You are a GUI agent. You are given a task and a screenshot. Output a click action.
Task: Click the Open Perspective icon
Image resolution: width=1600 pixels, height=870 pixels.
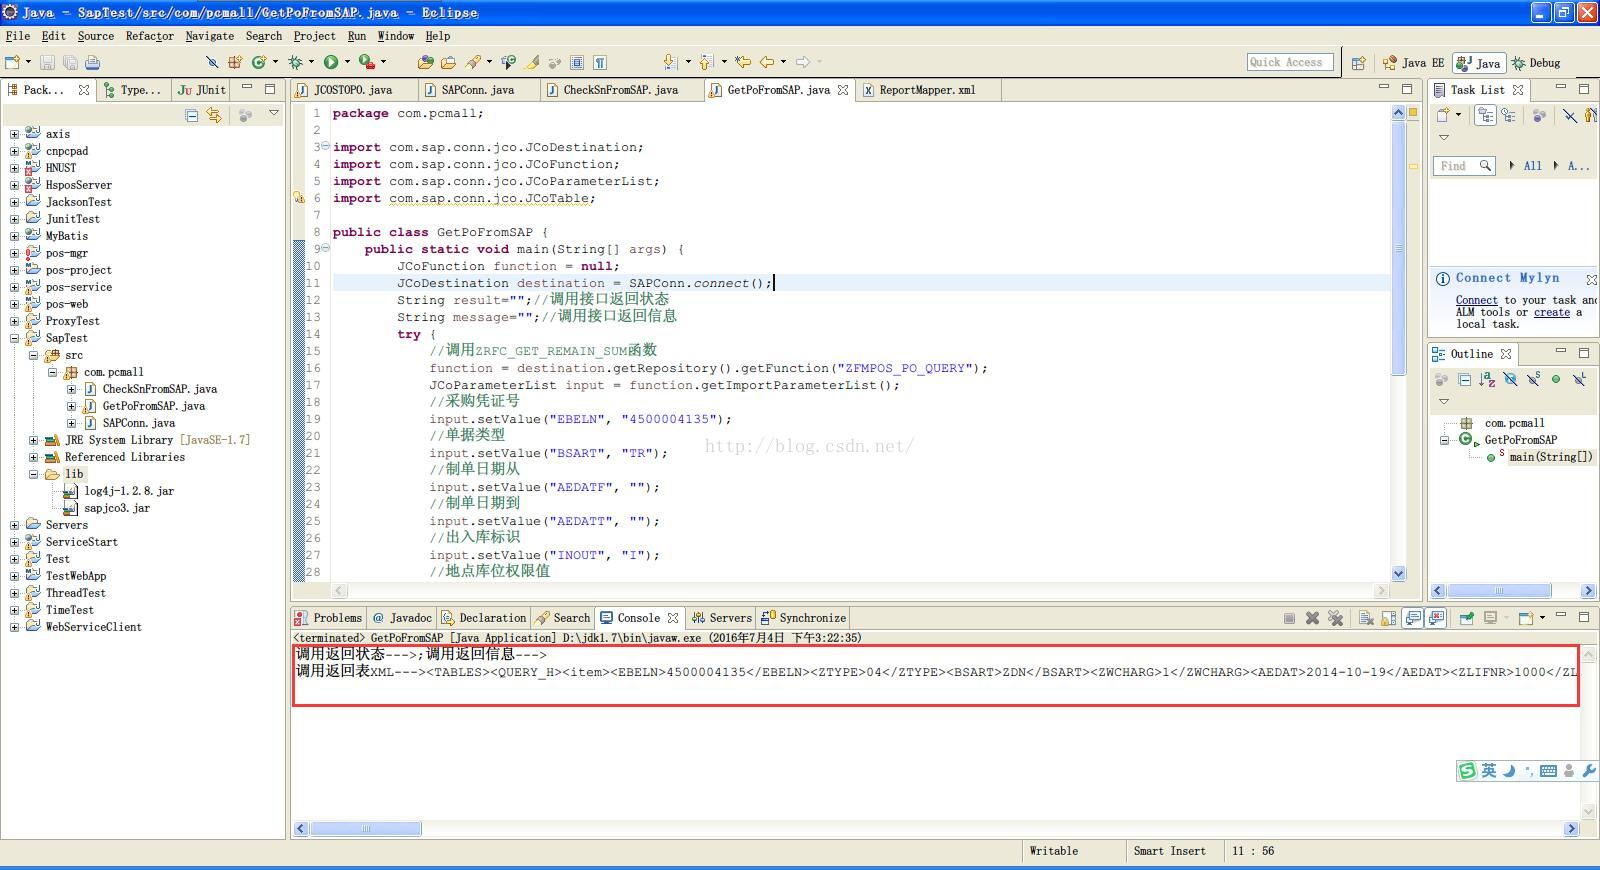tap(1358, 63)
